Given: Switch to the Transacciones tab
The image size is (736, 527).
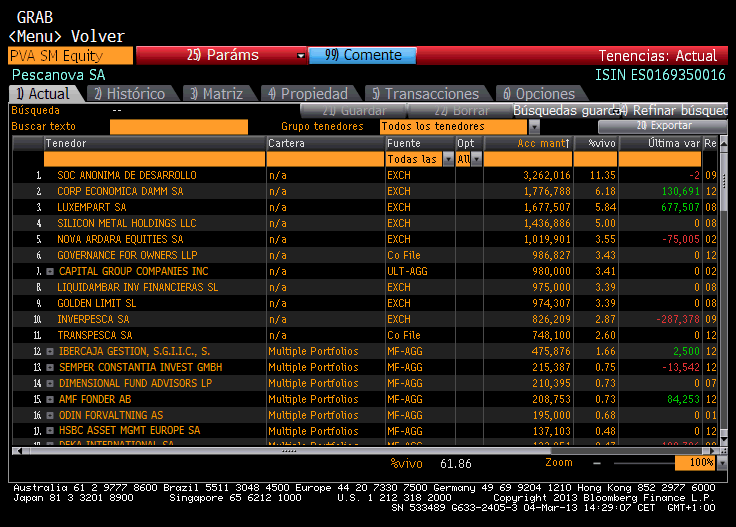Looking at the screenshot, I should pos(426,94).
